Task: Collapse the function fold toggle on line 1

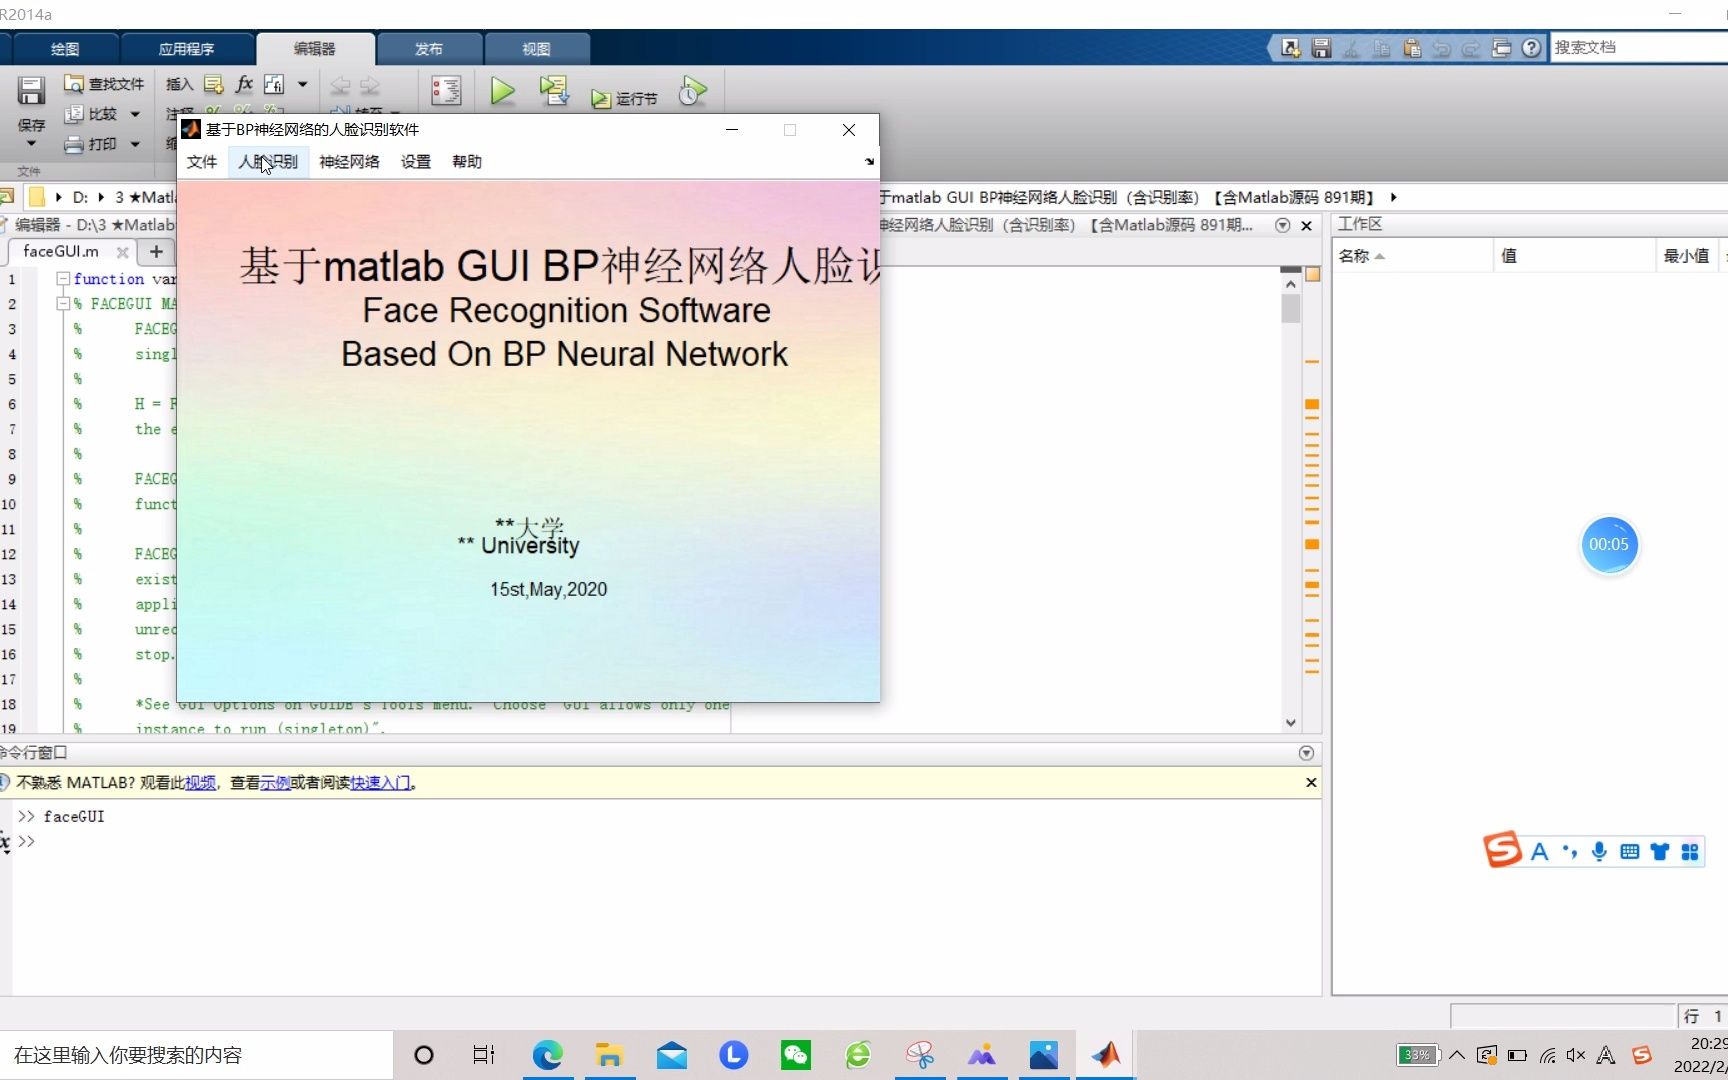Action: click(x=63, y=279)
